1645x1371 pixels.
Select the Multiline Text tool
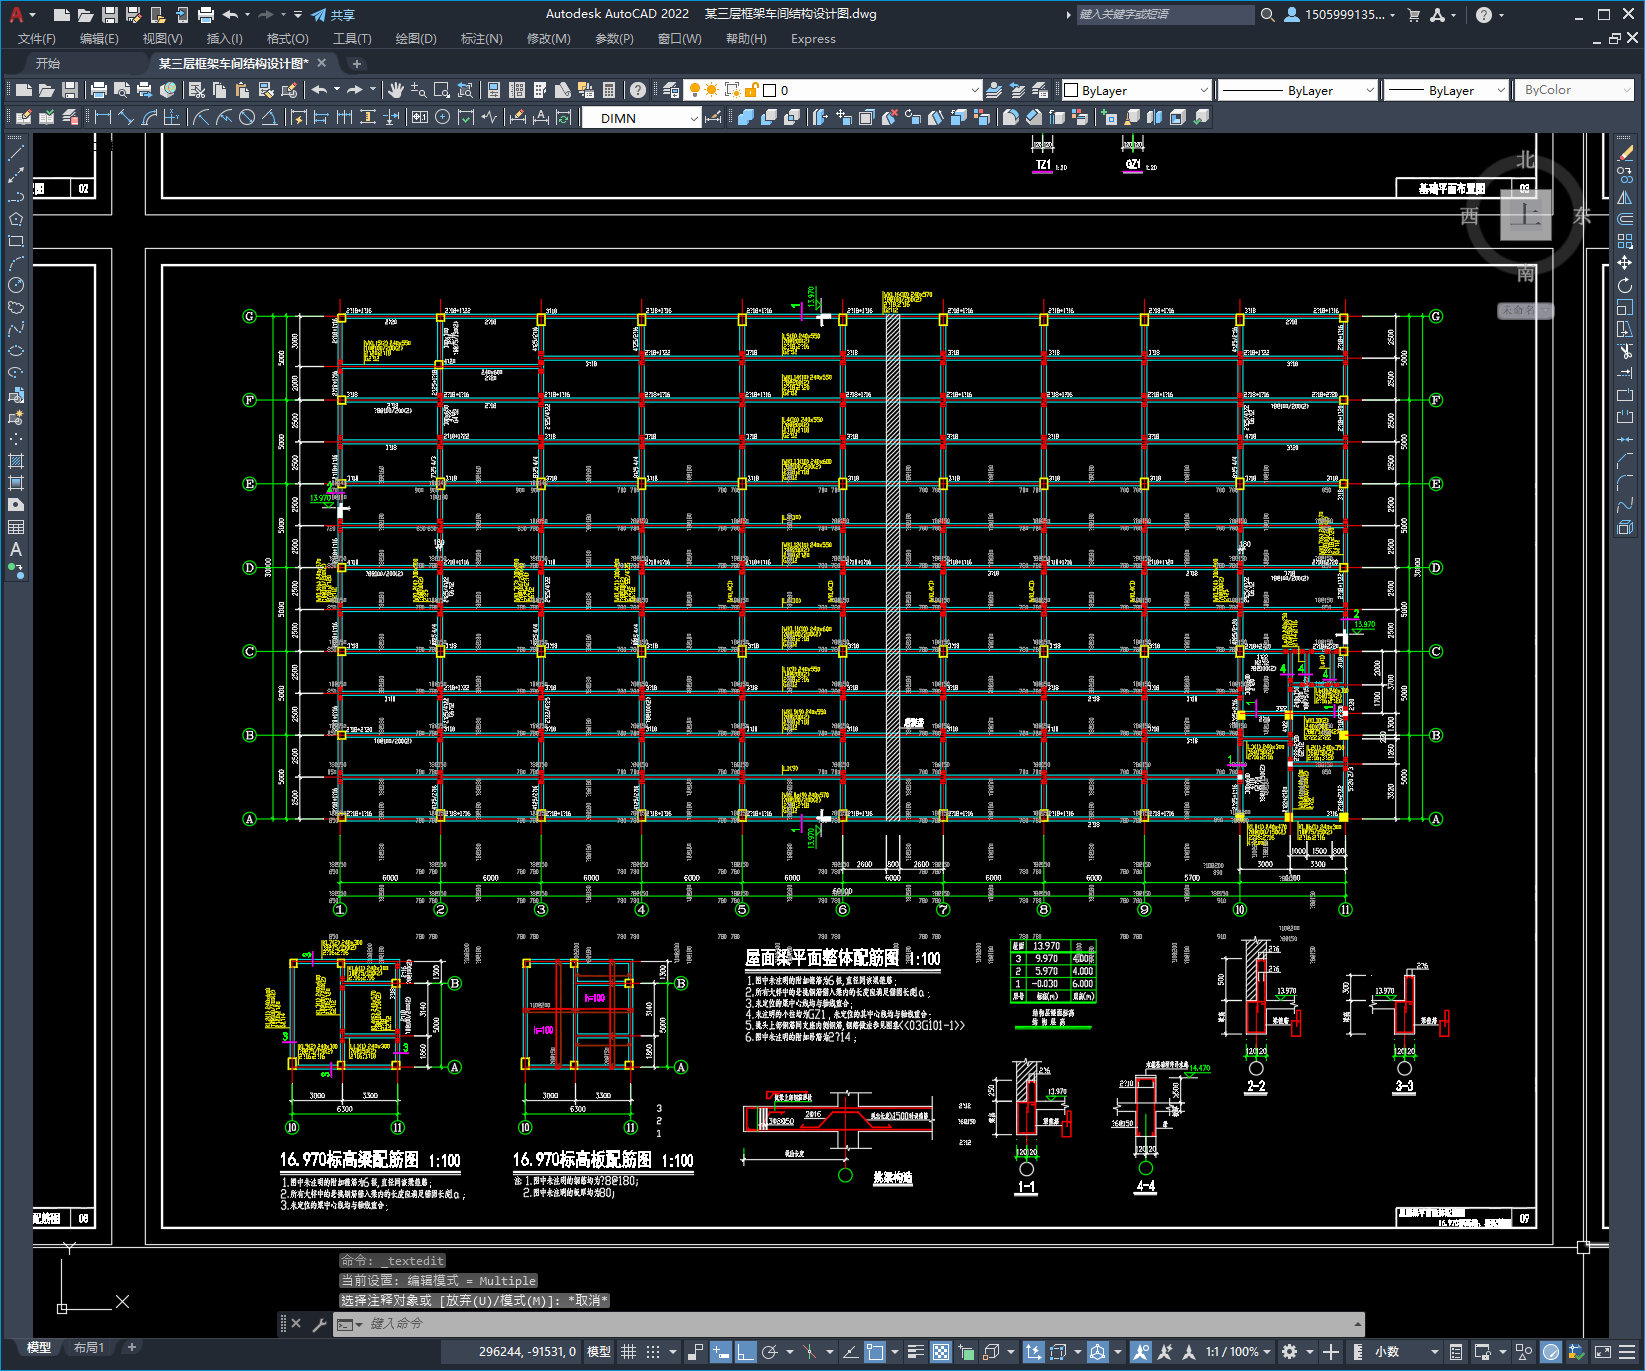16,549
